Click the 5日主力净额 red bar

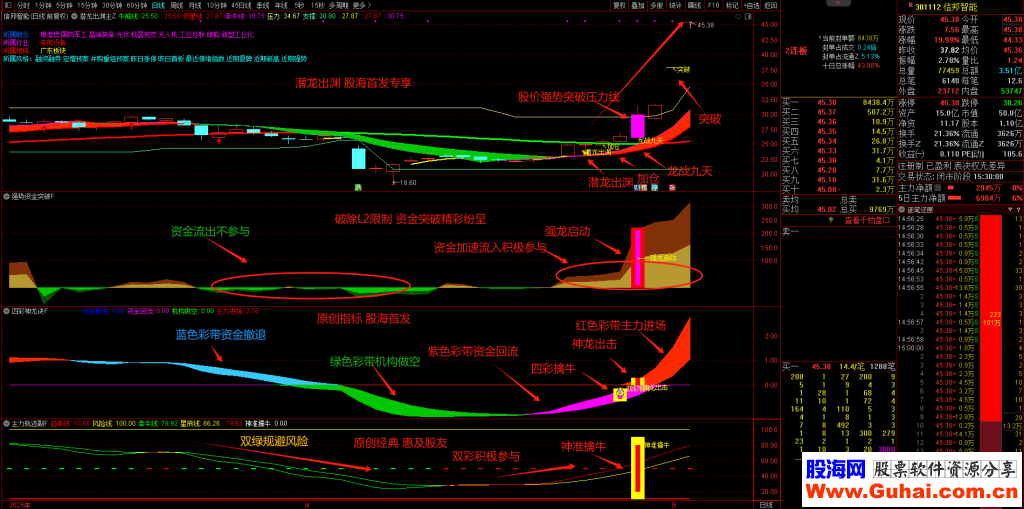952,197
